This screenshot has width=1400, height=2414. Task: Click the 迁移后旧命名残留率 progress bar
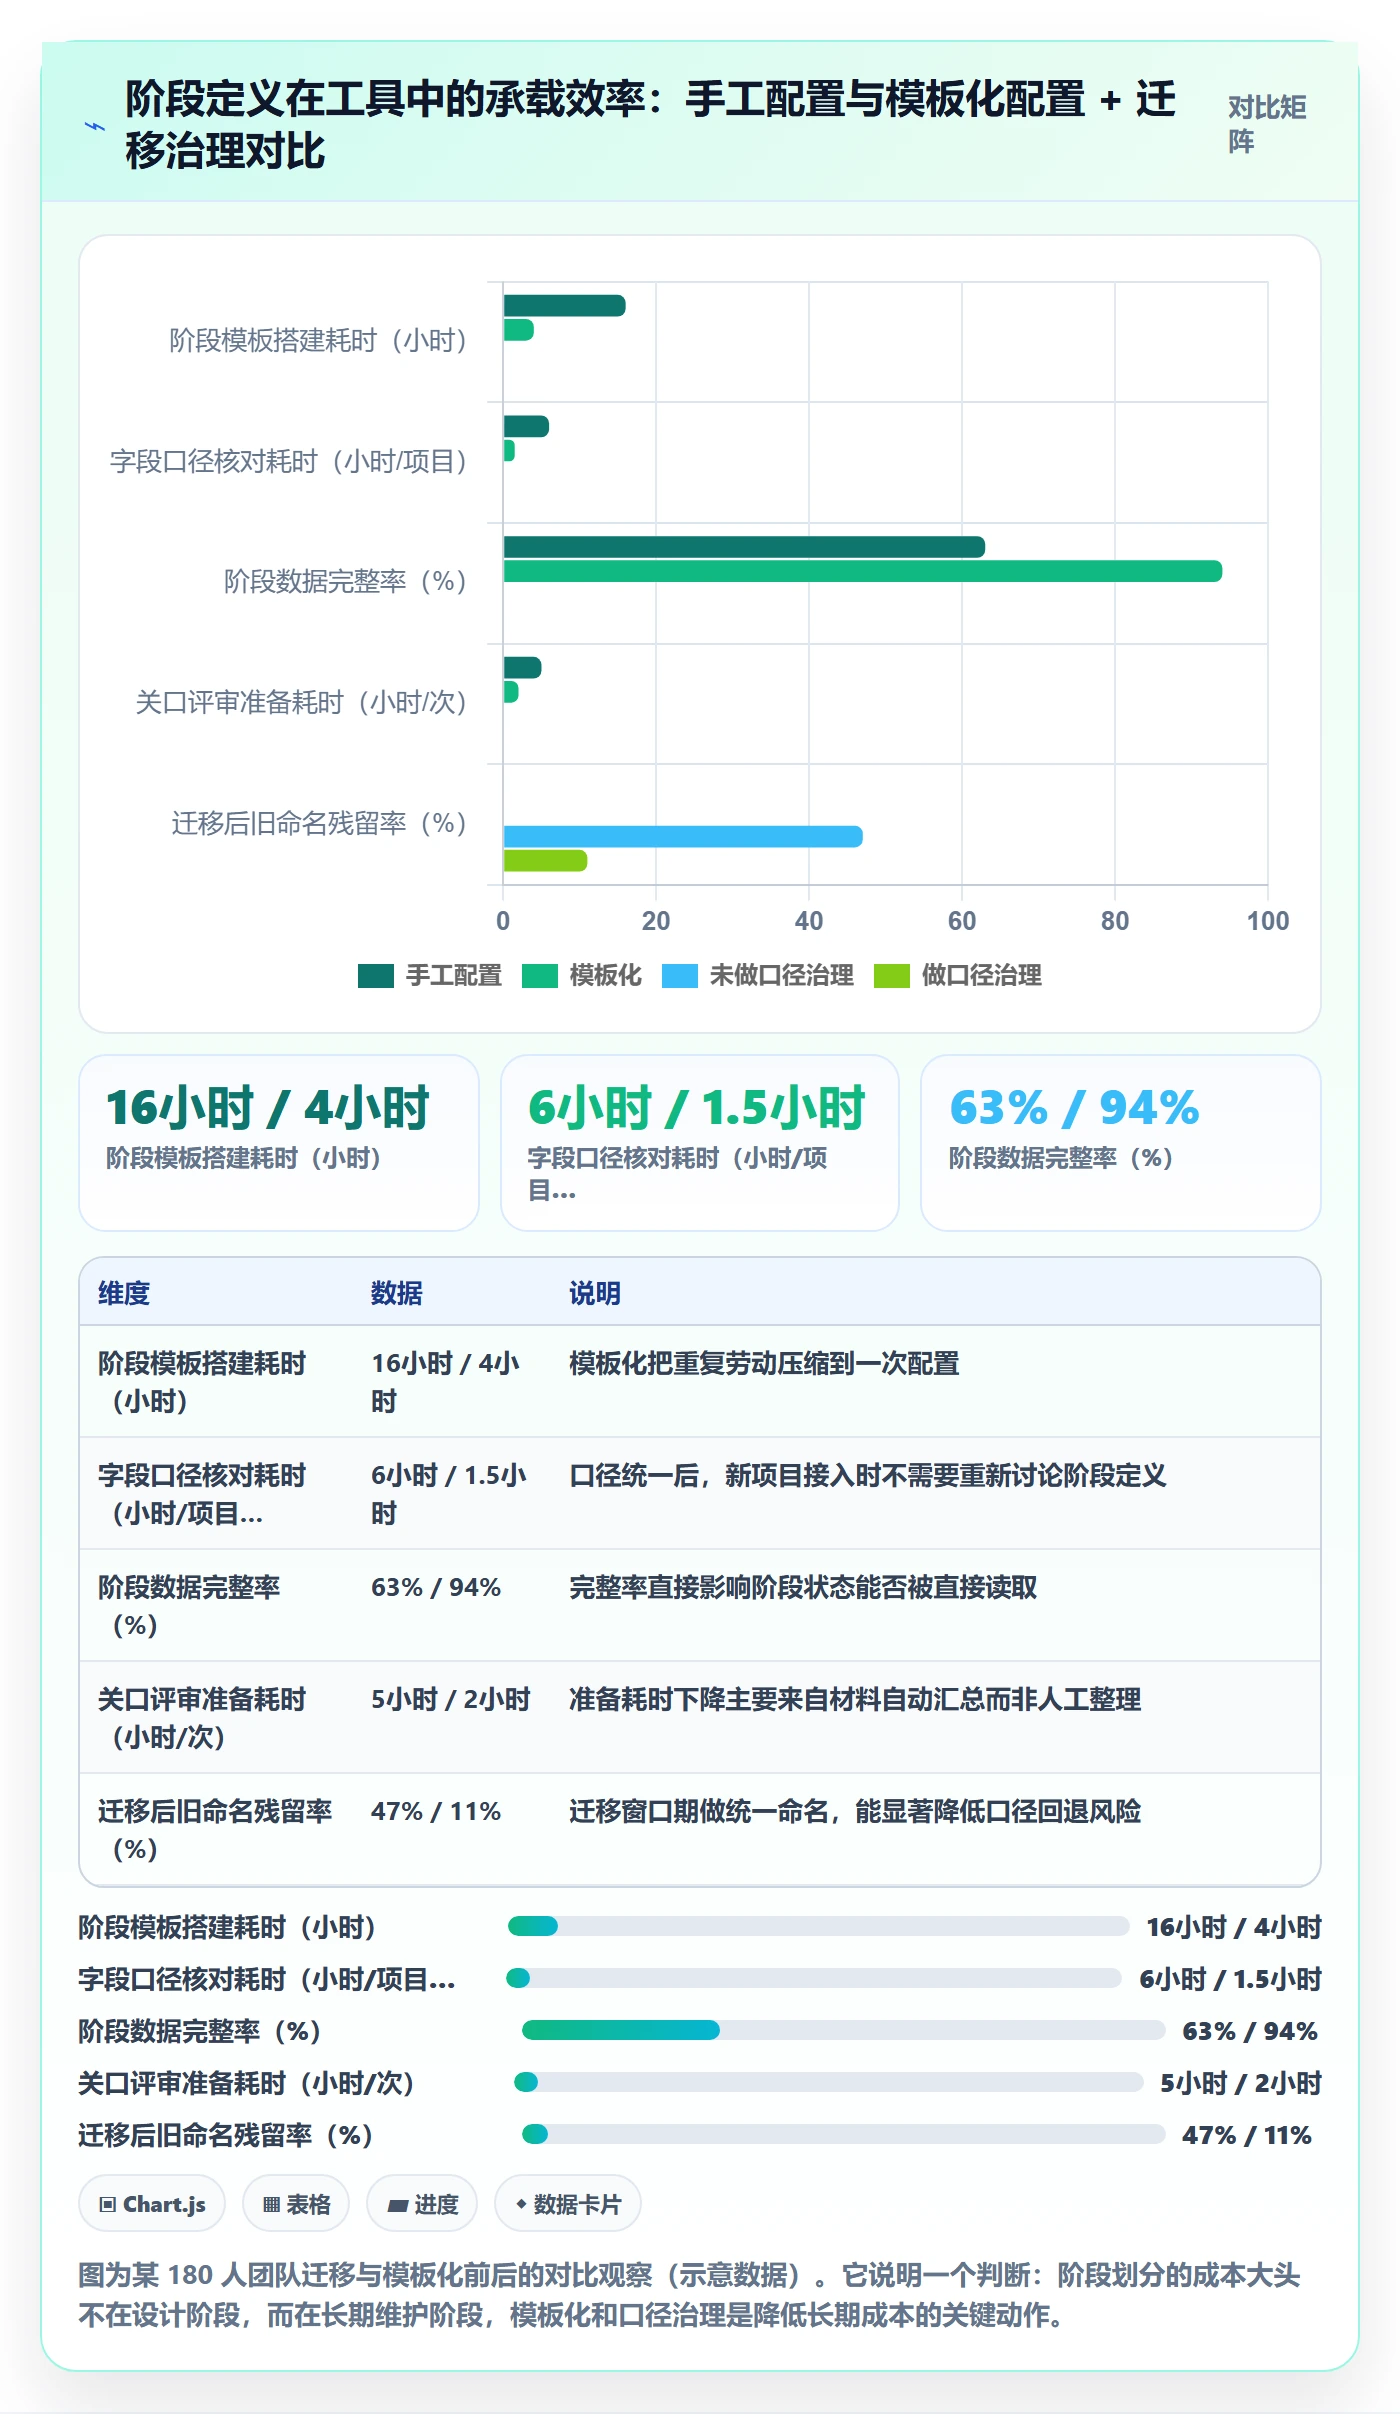tap(844, 2134)
